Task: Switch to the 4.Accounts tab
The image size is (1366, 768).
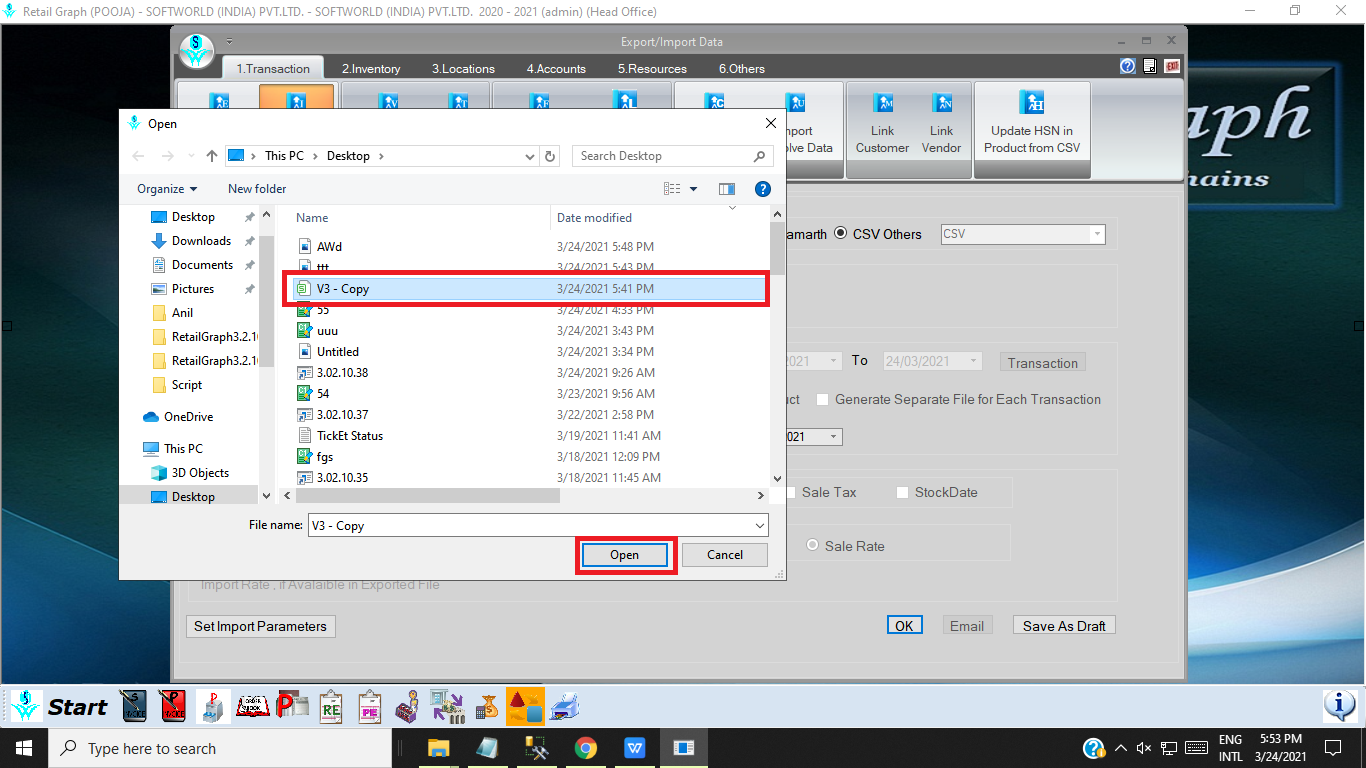Action: click(x=556, y=69)
